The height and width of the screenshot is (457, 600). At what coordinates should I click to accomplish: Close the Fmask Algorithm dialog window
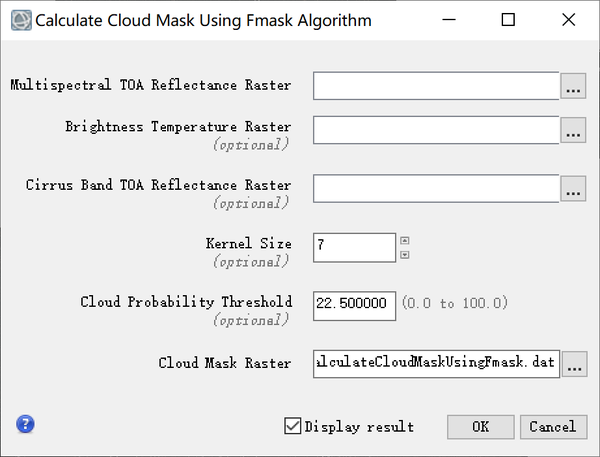click(566, 20)
